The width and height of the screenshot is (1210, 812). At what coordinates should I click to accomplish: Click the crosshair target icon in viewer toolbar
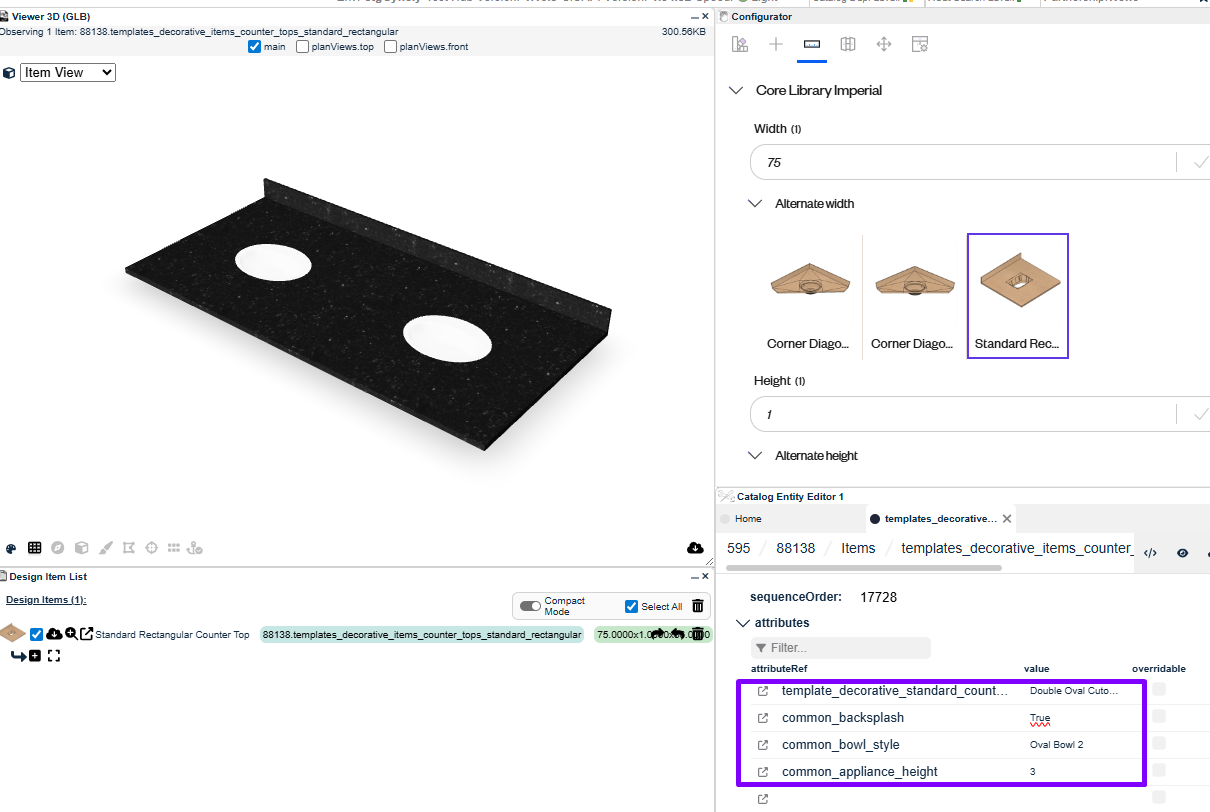[x=152, y=548]
